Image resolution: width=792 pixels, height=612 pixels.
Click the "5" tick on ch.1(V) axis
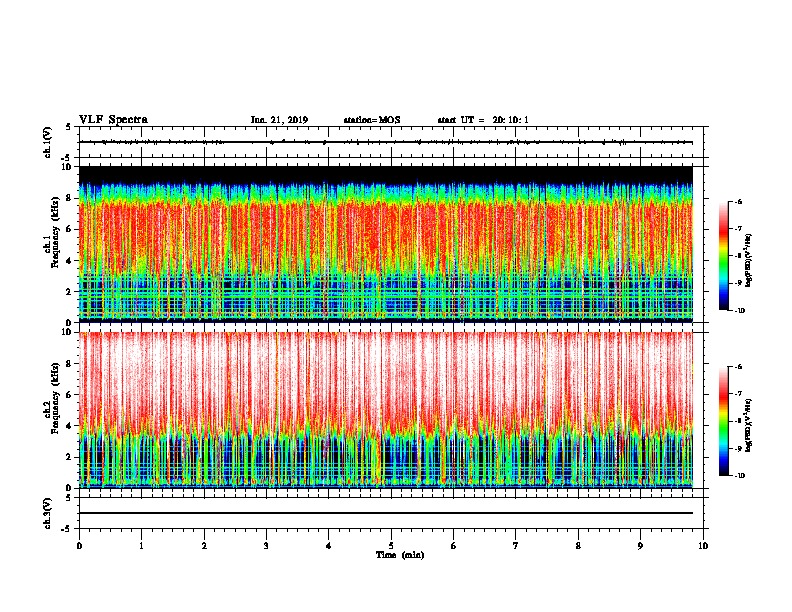click(69, 127)
